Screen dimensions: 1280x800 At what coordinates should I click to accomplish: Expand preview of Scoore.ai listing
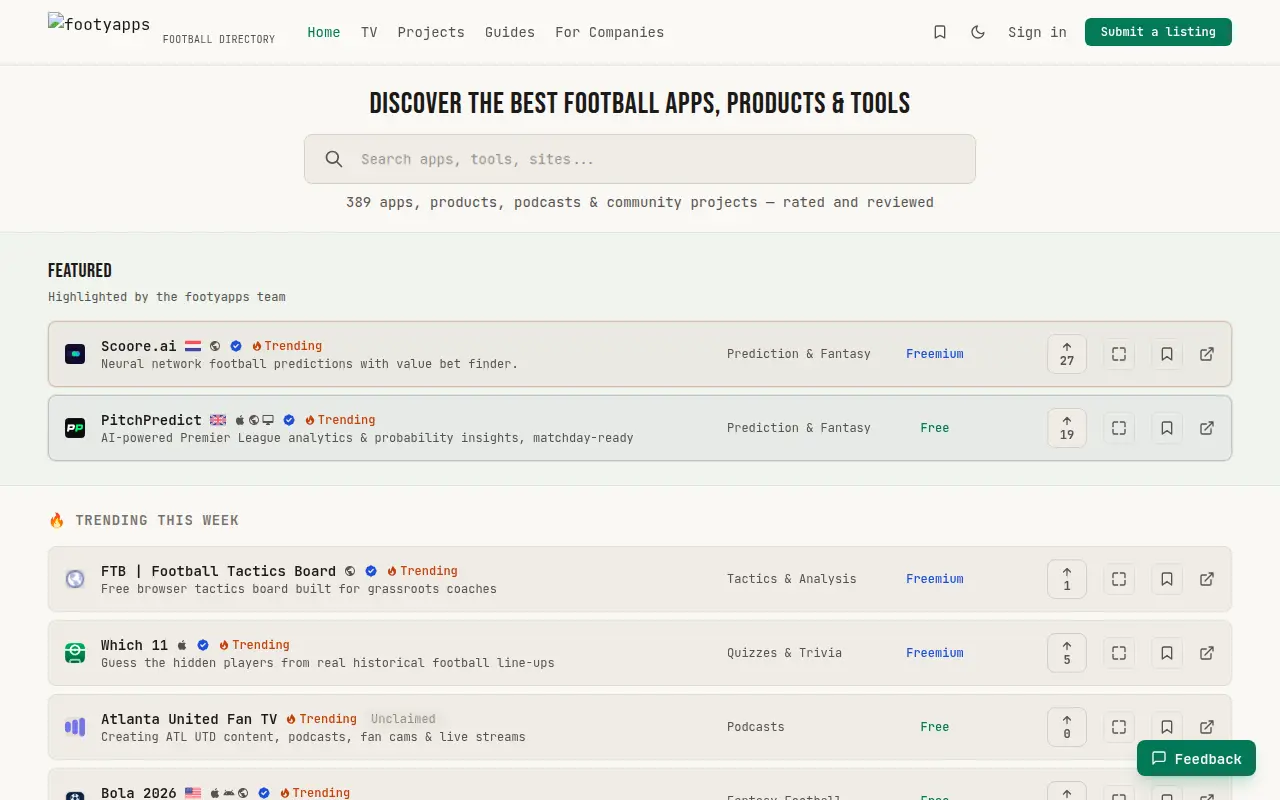[x=1119, y=354]
